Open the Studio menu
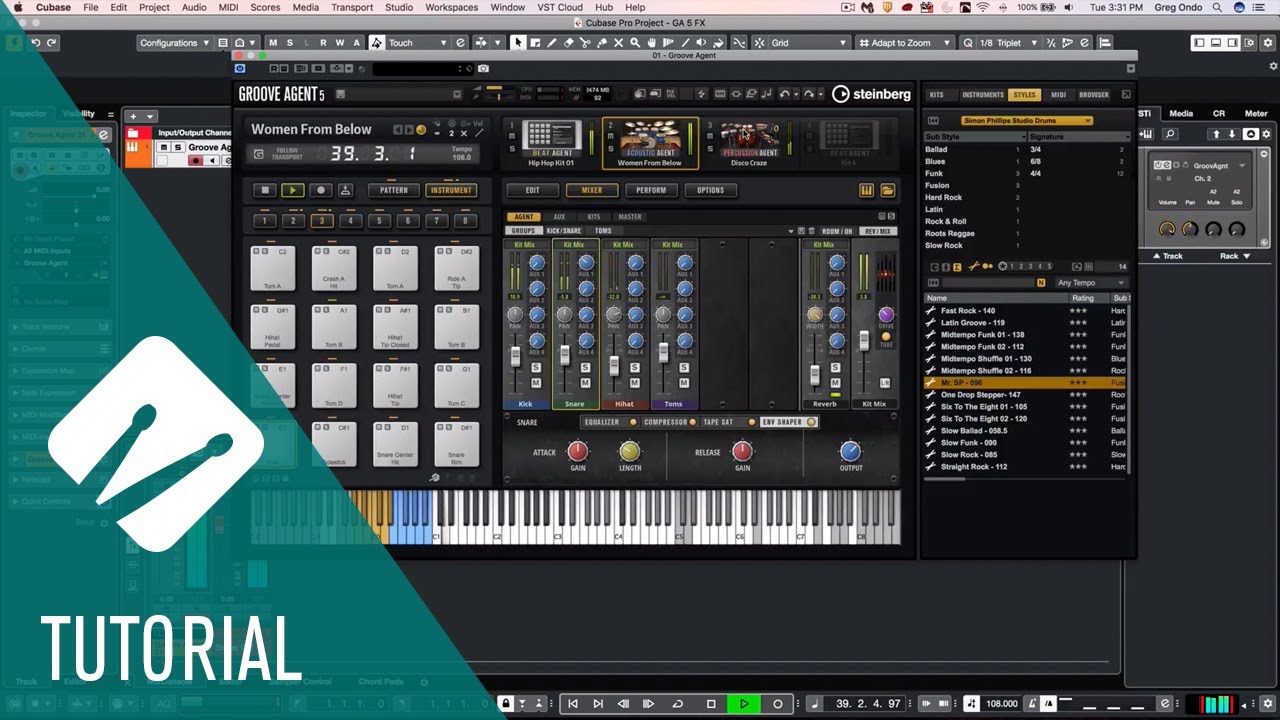 (x=399, y=7)
